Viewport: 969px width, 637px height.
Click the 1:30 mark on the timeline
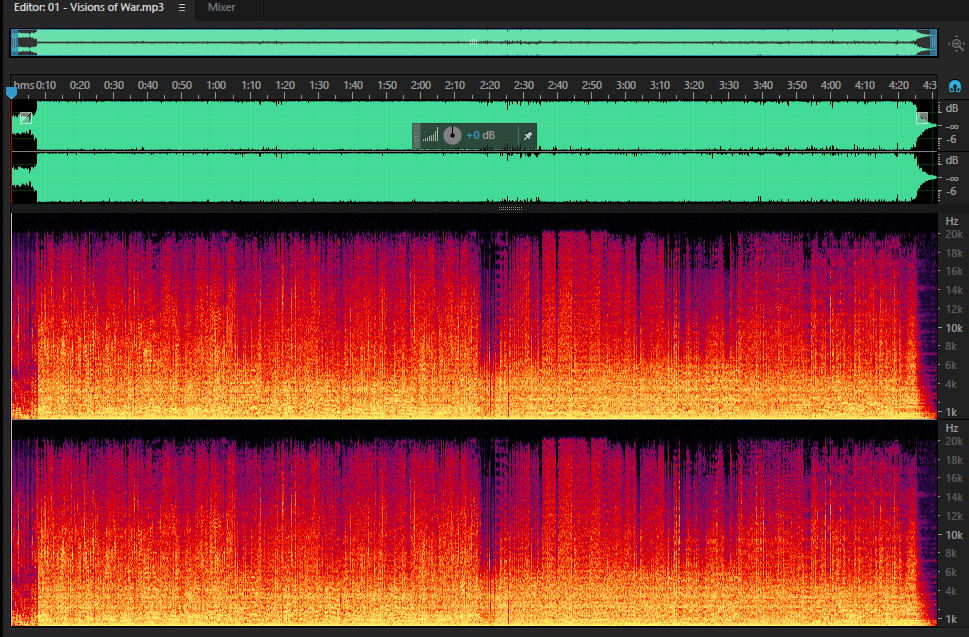pos(319,85)
